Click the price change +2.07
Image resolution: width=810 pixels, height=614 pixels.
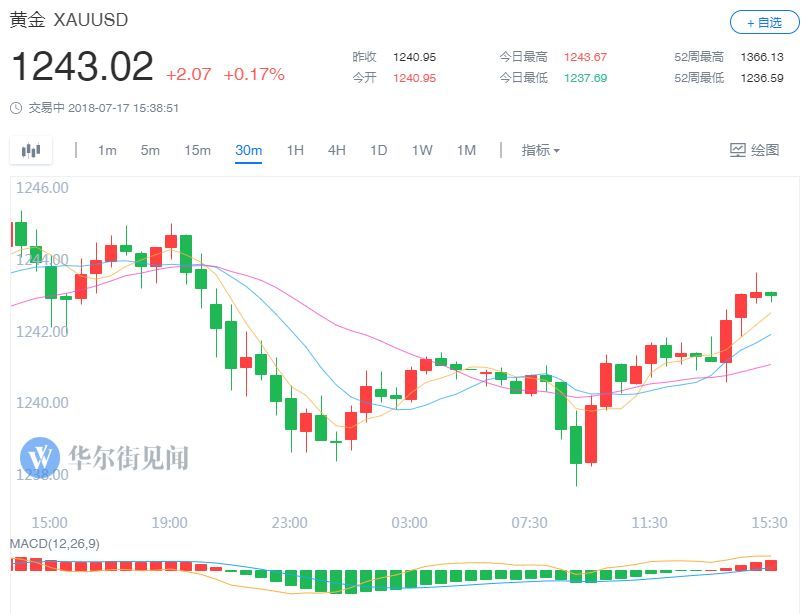click(189, 74)
